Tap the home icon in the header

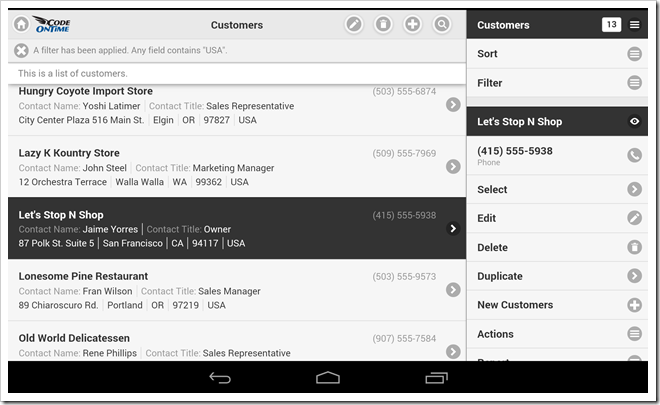point(21,25)
